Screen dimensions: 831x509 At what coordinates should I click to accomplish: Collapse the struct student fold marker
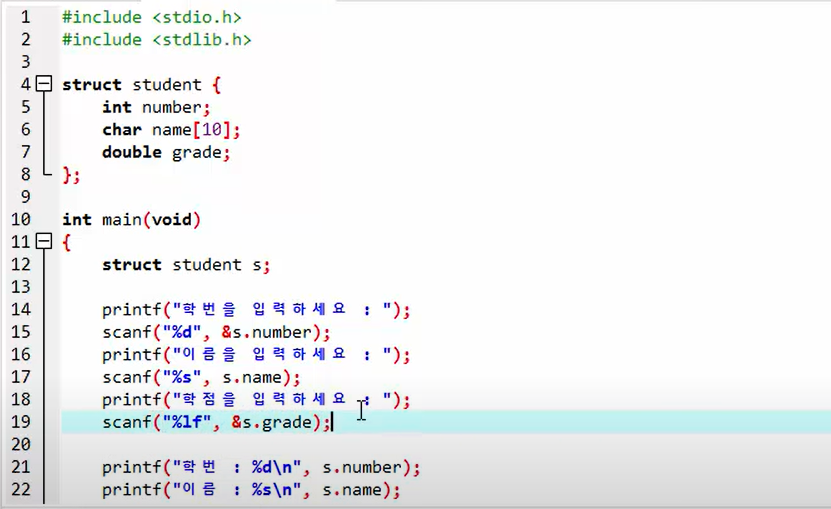click(x=44, y=84)
